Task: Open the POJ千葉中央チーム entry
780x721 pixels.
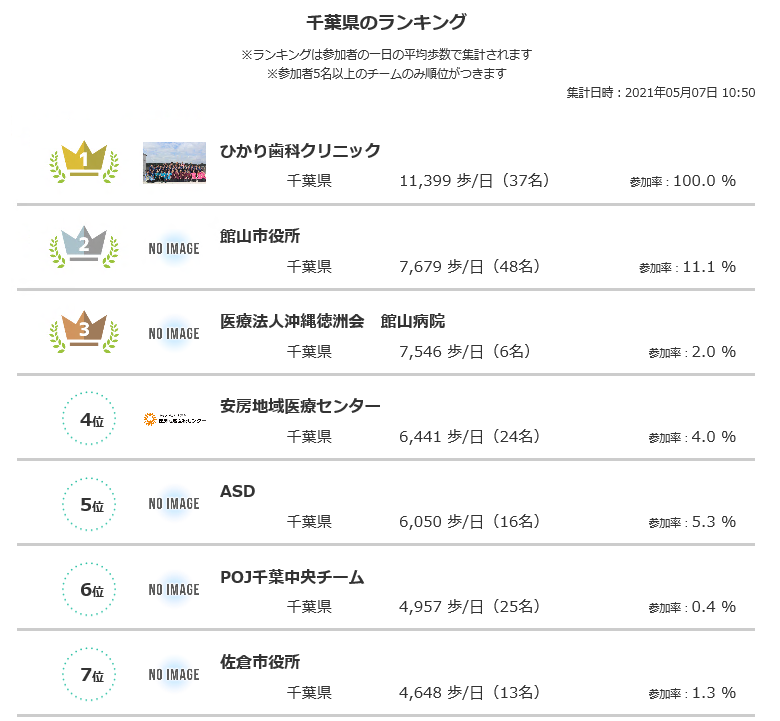Action: [292, 577]
